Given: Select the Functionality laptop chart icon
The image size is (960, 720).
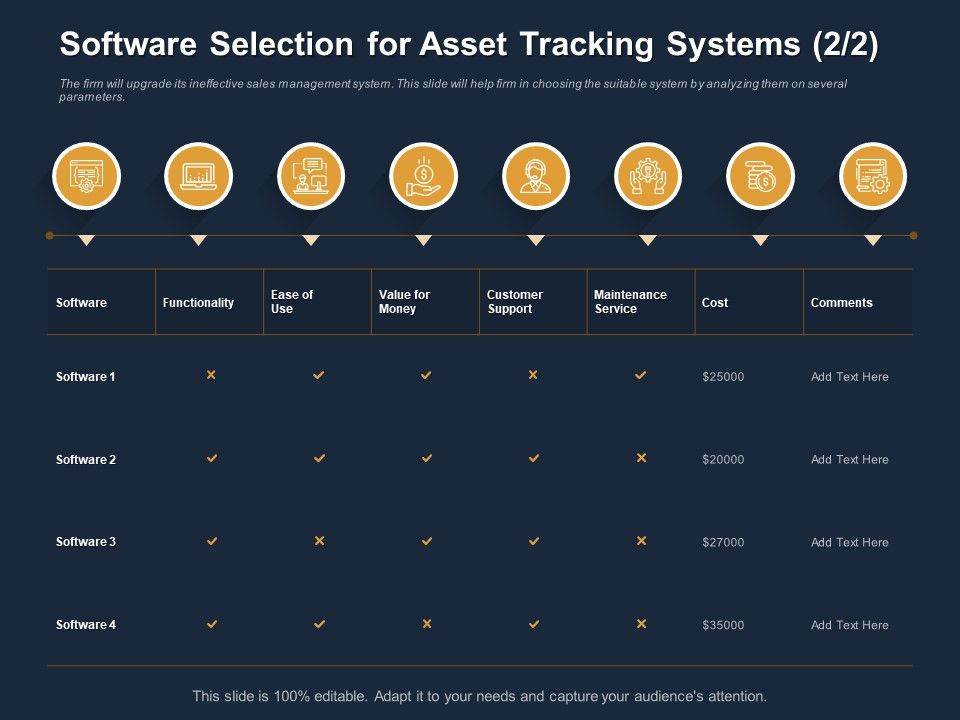Looking at the screenshot, I should [x=198, y=176].
